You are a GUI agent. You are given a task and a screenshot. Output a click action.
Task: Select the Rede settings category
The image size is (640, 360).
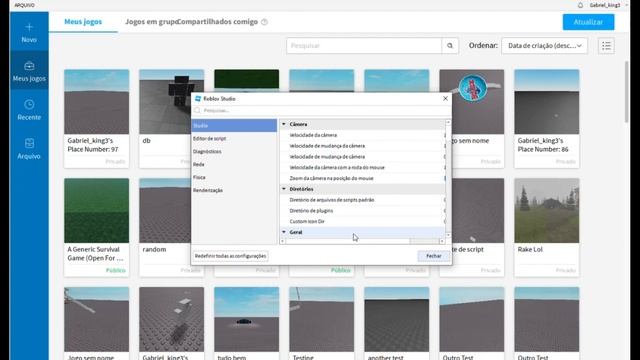pyautogui.click(x=234, y=164)
